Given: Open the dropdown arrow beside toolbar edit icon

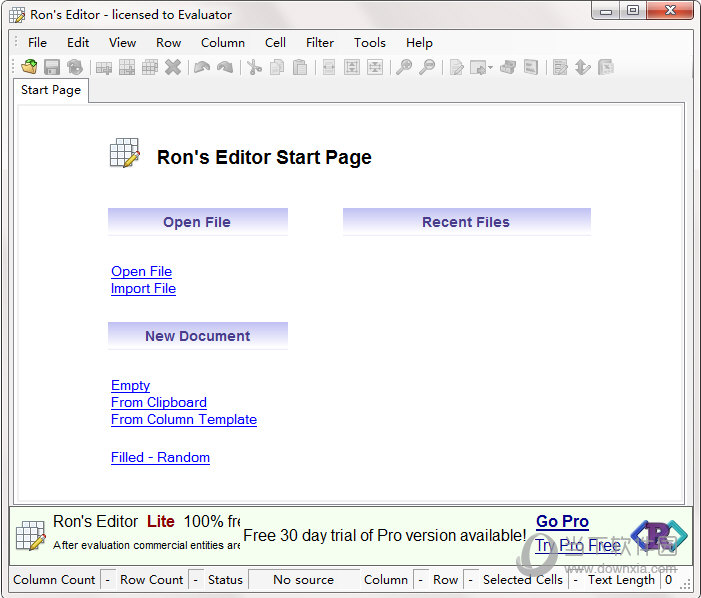Looking at the screenshot, I should click(x=490, y=68).
